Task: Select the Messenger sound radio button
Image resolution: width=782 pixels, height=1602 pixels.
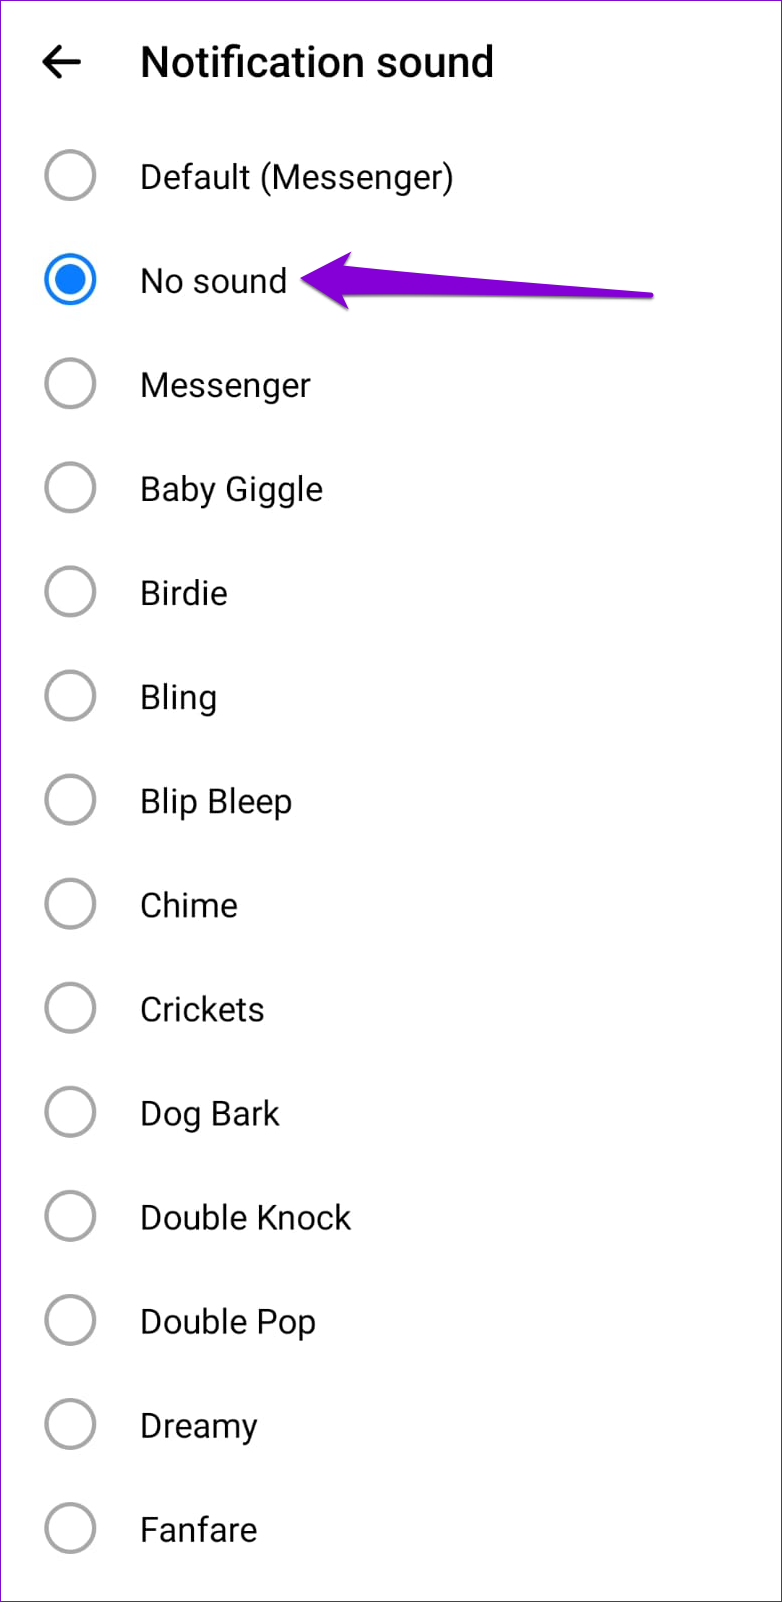Action: [x=70, y=384]
